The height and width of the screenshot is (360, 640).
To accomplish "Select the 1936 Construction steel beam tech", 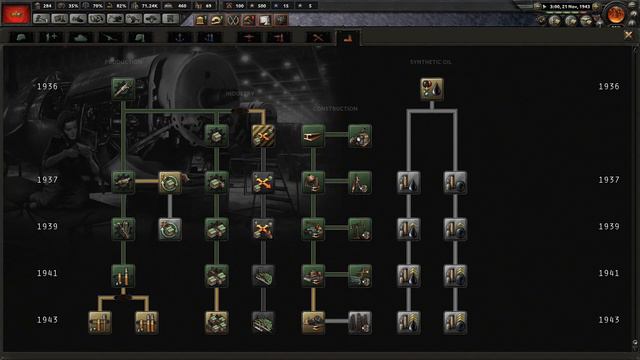I will click(x=313, y=136).
